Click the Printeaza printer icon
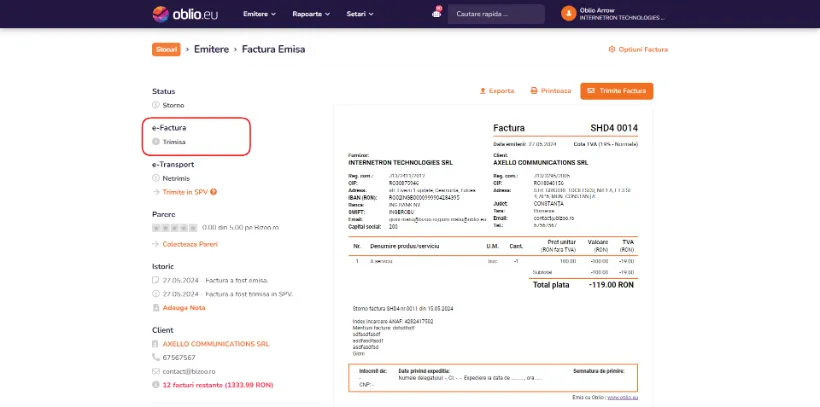 tap(534, 91)
